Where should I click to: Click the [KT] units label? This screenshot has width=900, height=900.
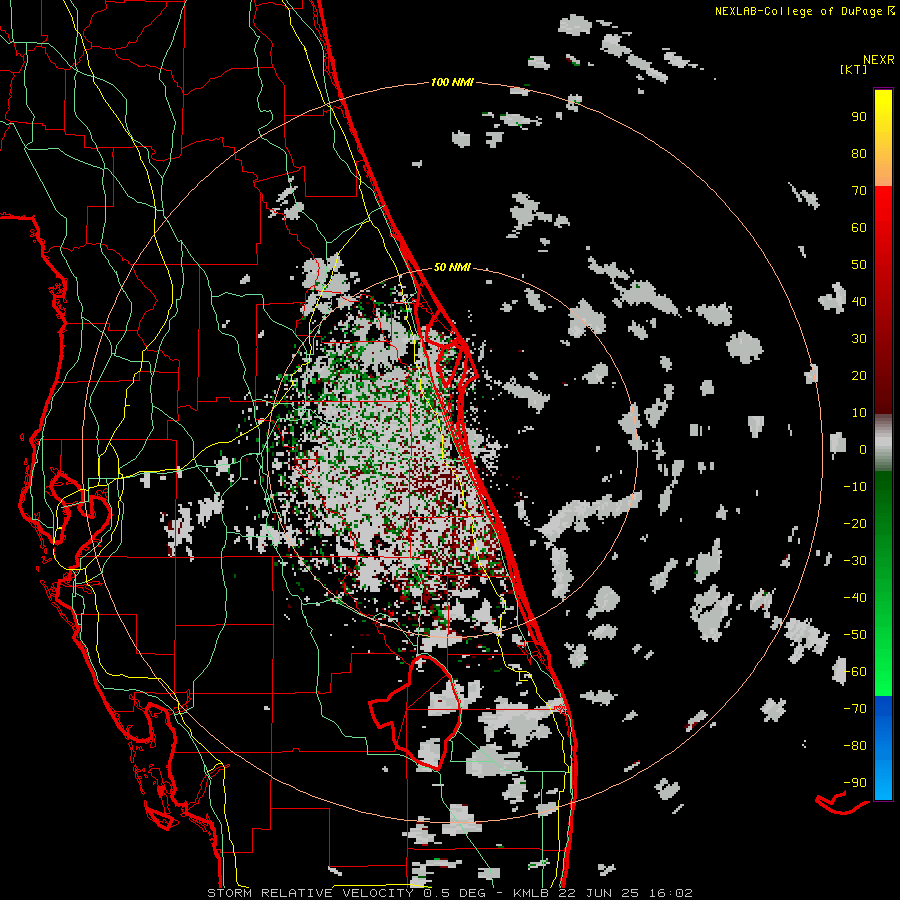[853, 69]
